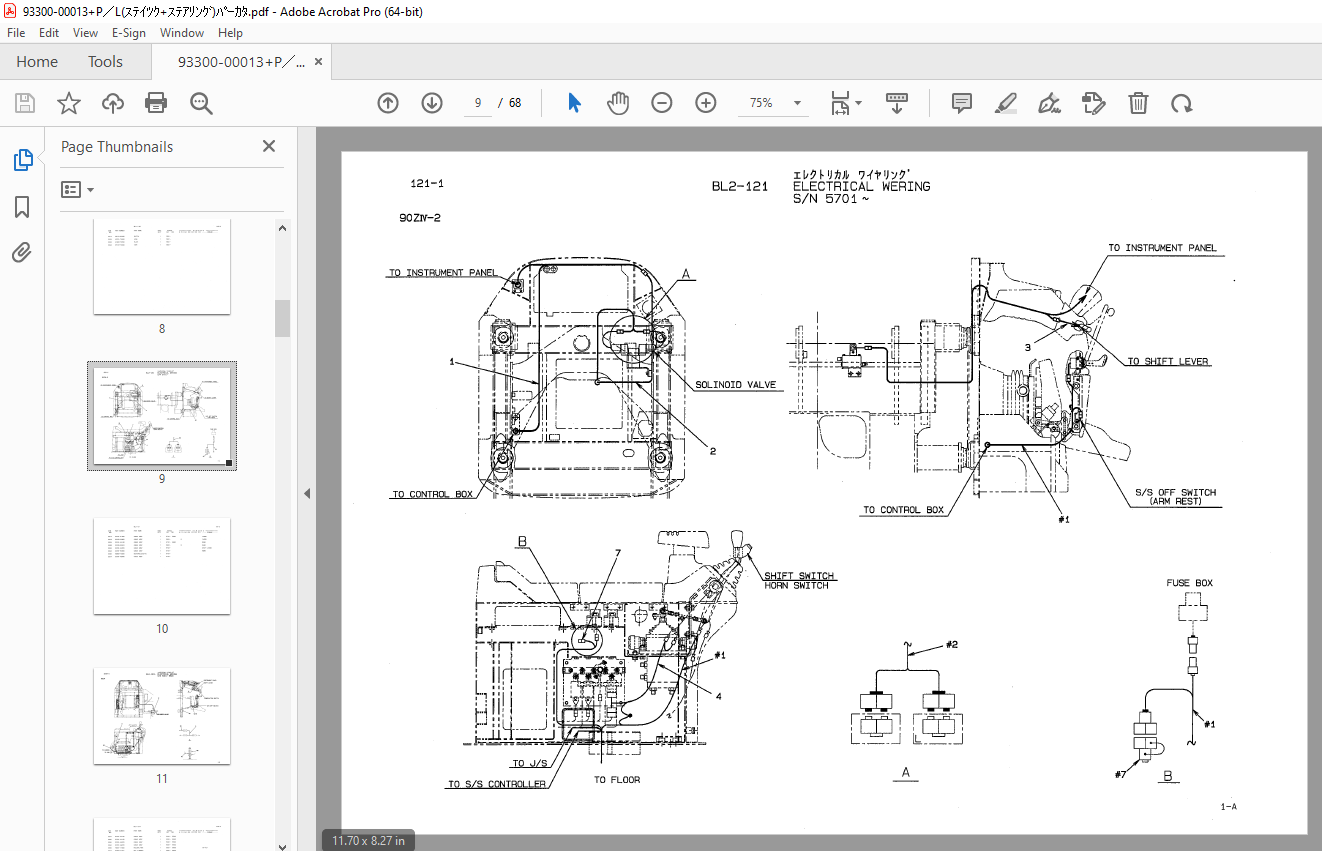Open the View menu

[85, 33]
